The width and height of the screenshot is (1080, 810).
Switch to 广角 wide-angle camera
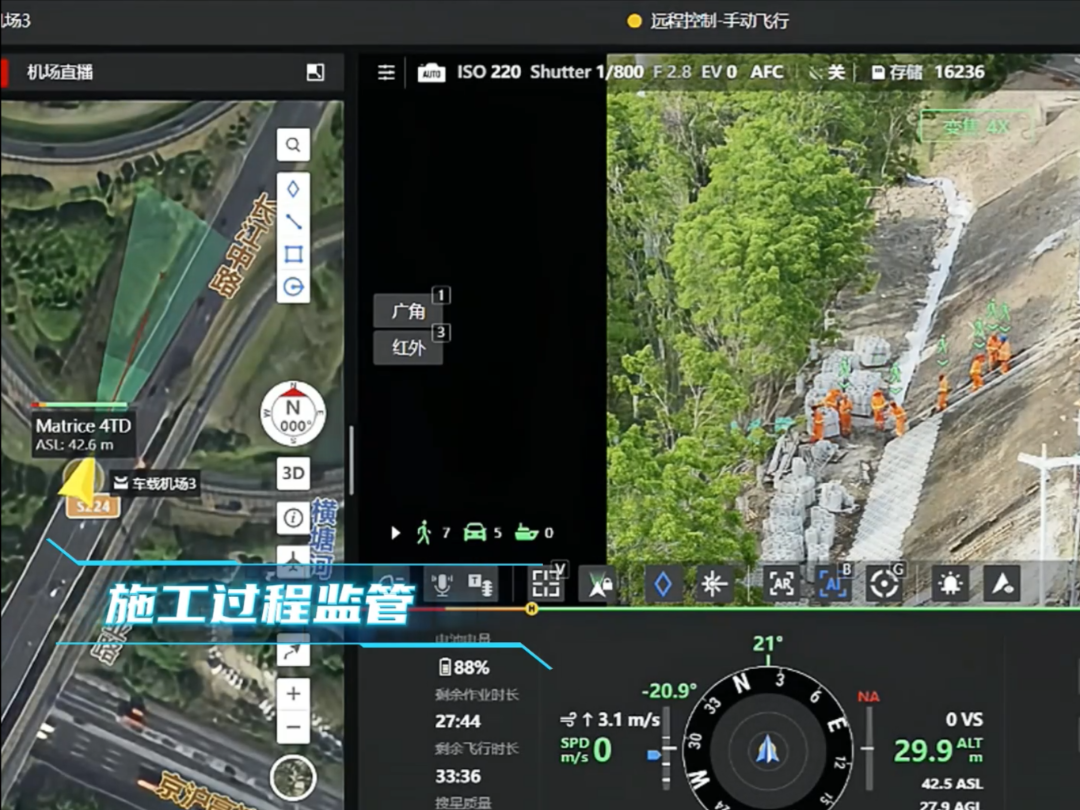pyautogui.click(x=408, y=311)
